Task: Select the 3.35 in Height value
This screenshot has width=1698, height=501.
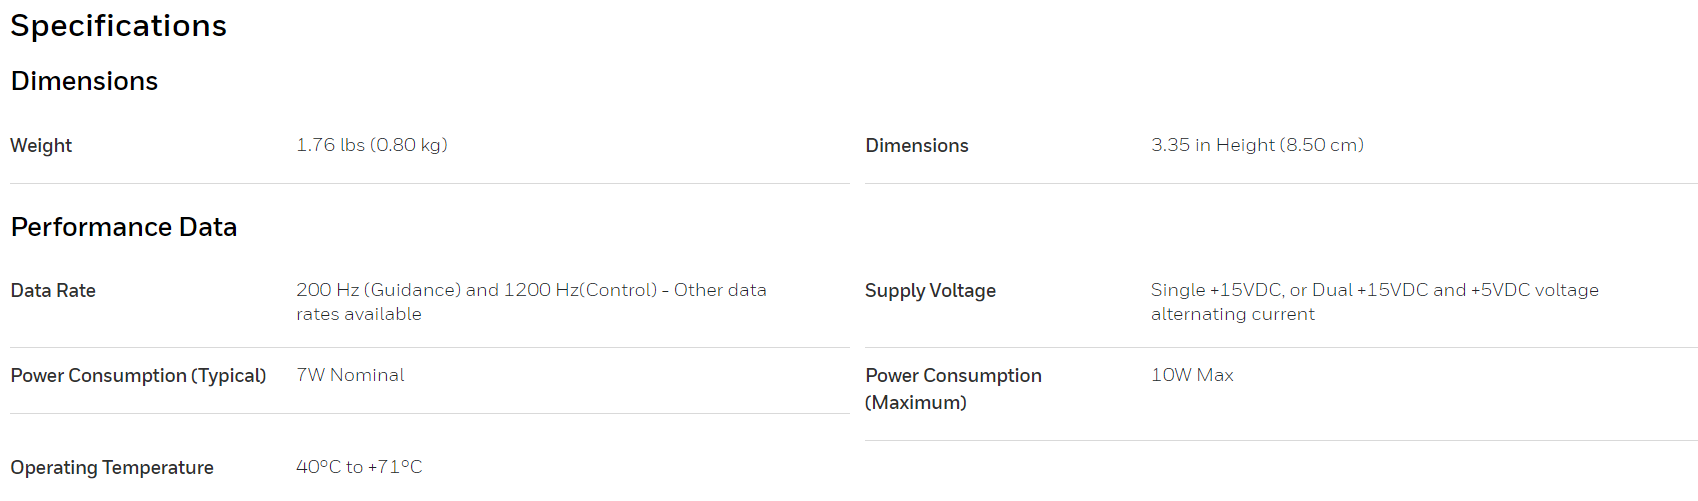Action: (1257, 145)
